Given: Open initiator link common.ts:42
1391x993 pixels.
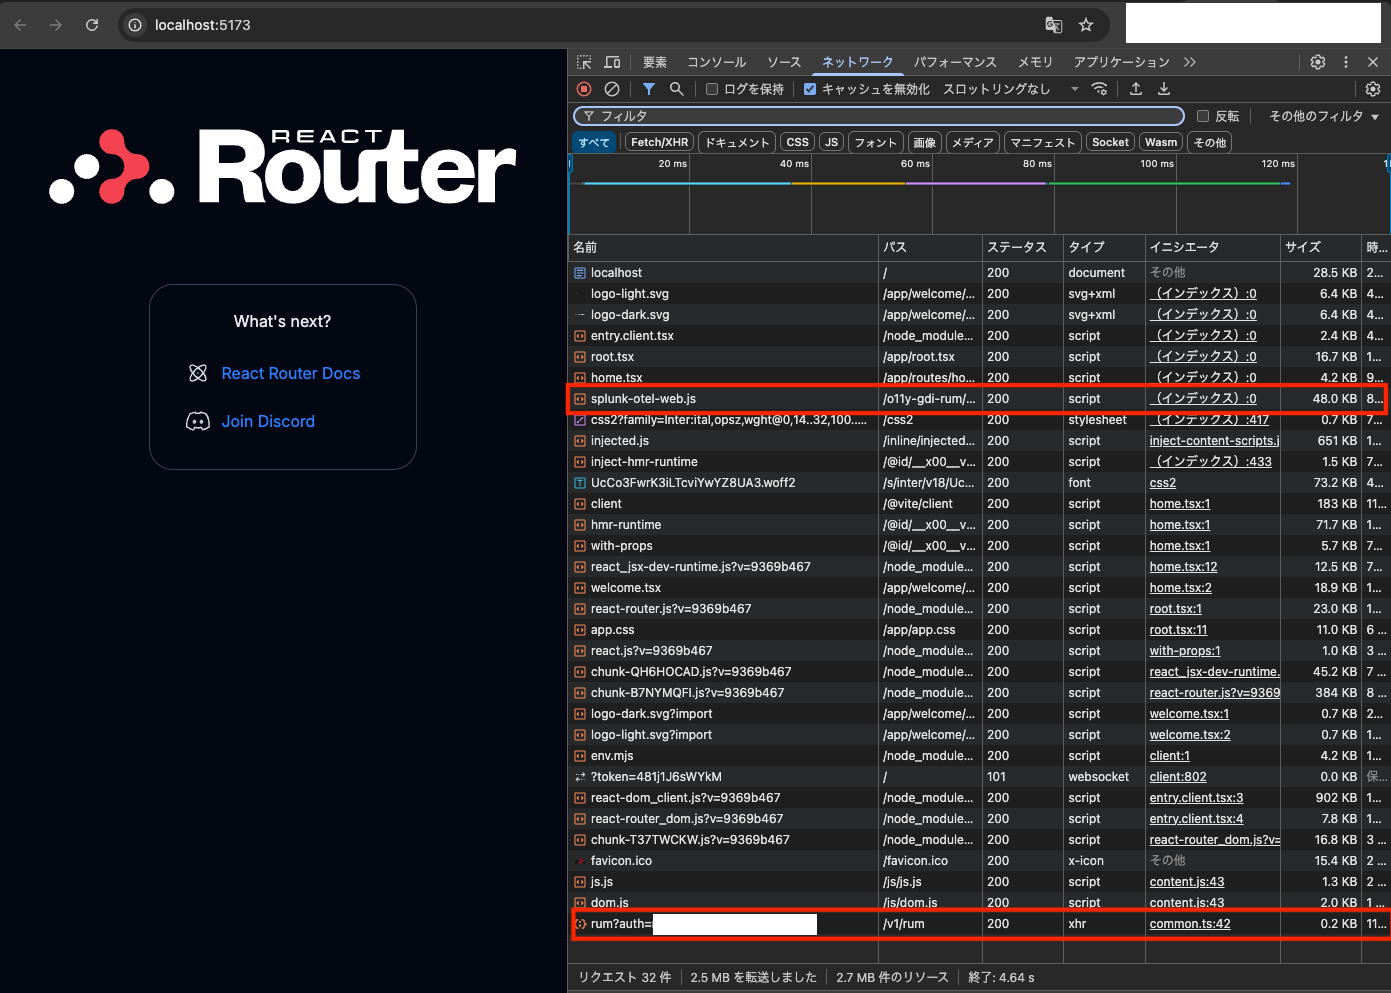Looking at the screenshot, I should pyautogui.click(x=1190, y=924).
